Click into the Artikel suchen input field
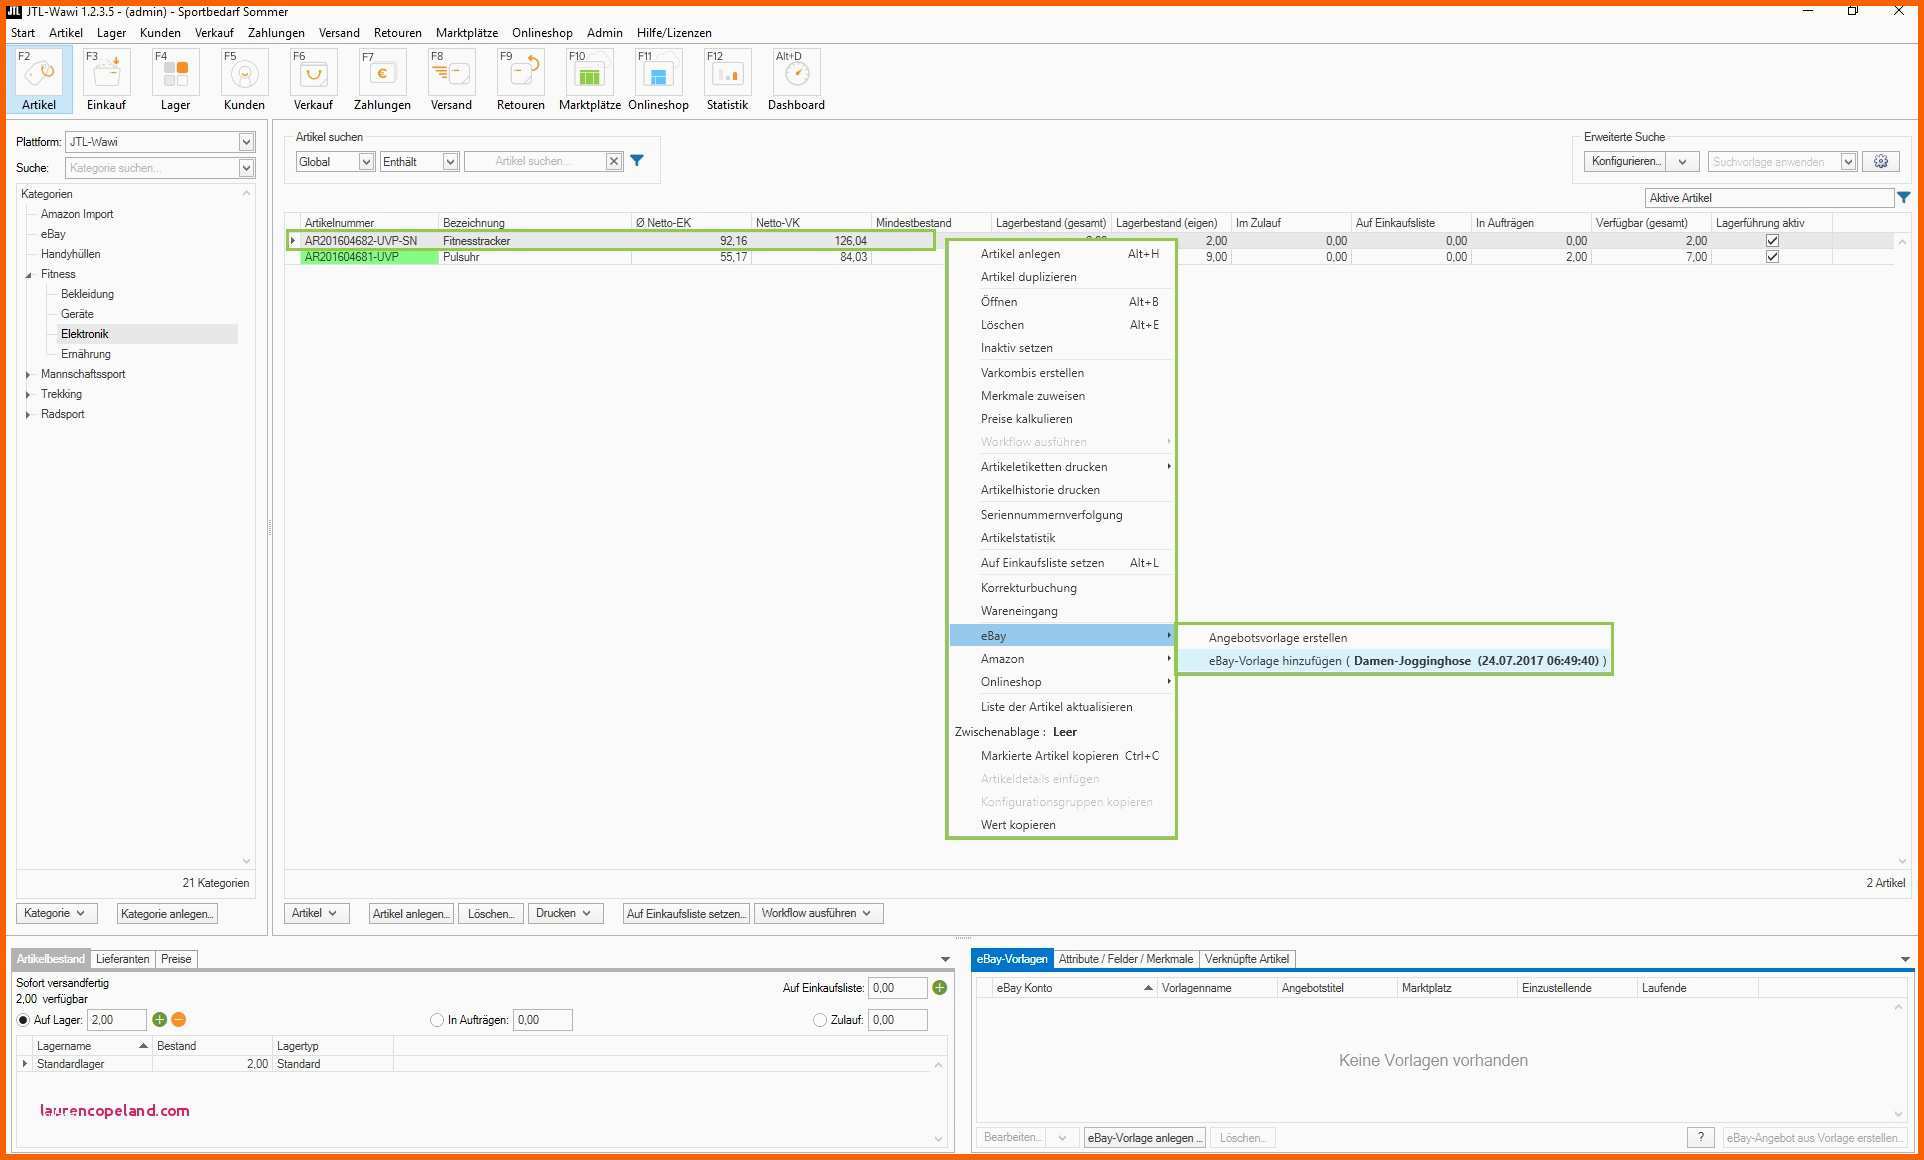 coord(535,161)
